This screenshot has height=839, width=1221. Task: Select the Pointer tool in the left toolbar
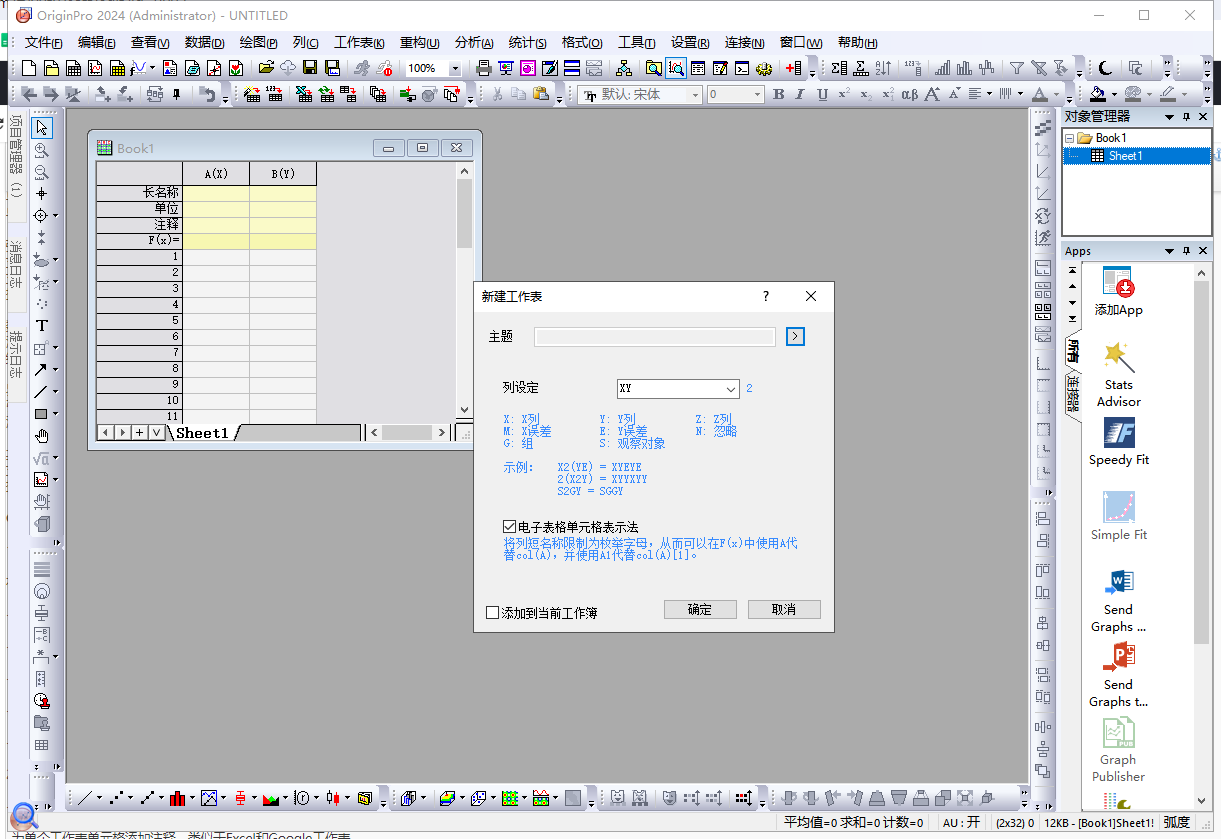pos(42,128)
